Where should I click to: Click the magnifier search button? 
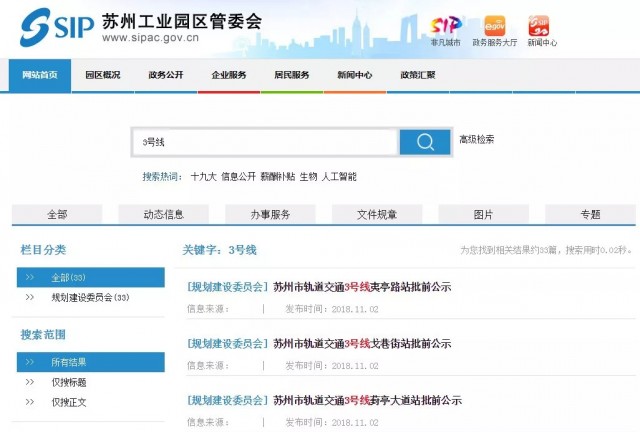click(425, 142)
